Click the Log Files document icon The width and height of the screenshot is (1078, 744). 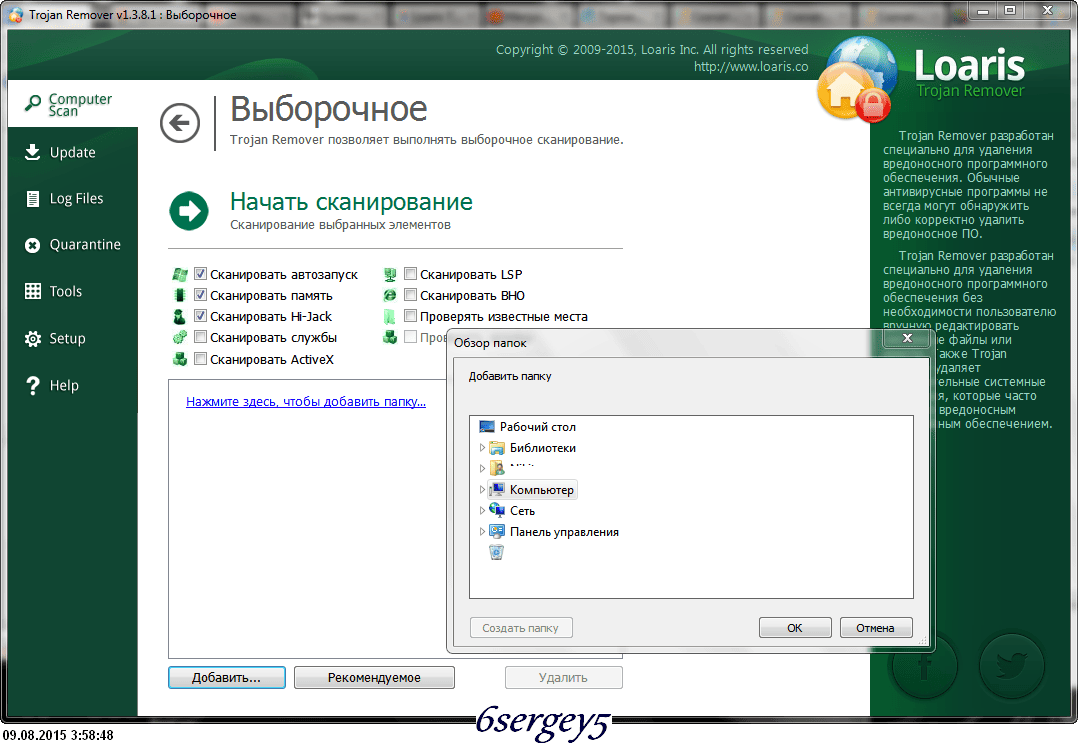coord(32,199)
